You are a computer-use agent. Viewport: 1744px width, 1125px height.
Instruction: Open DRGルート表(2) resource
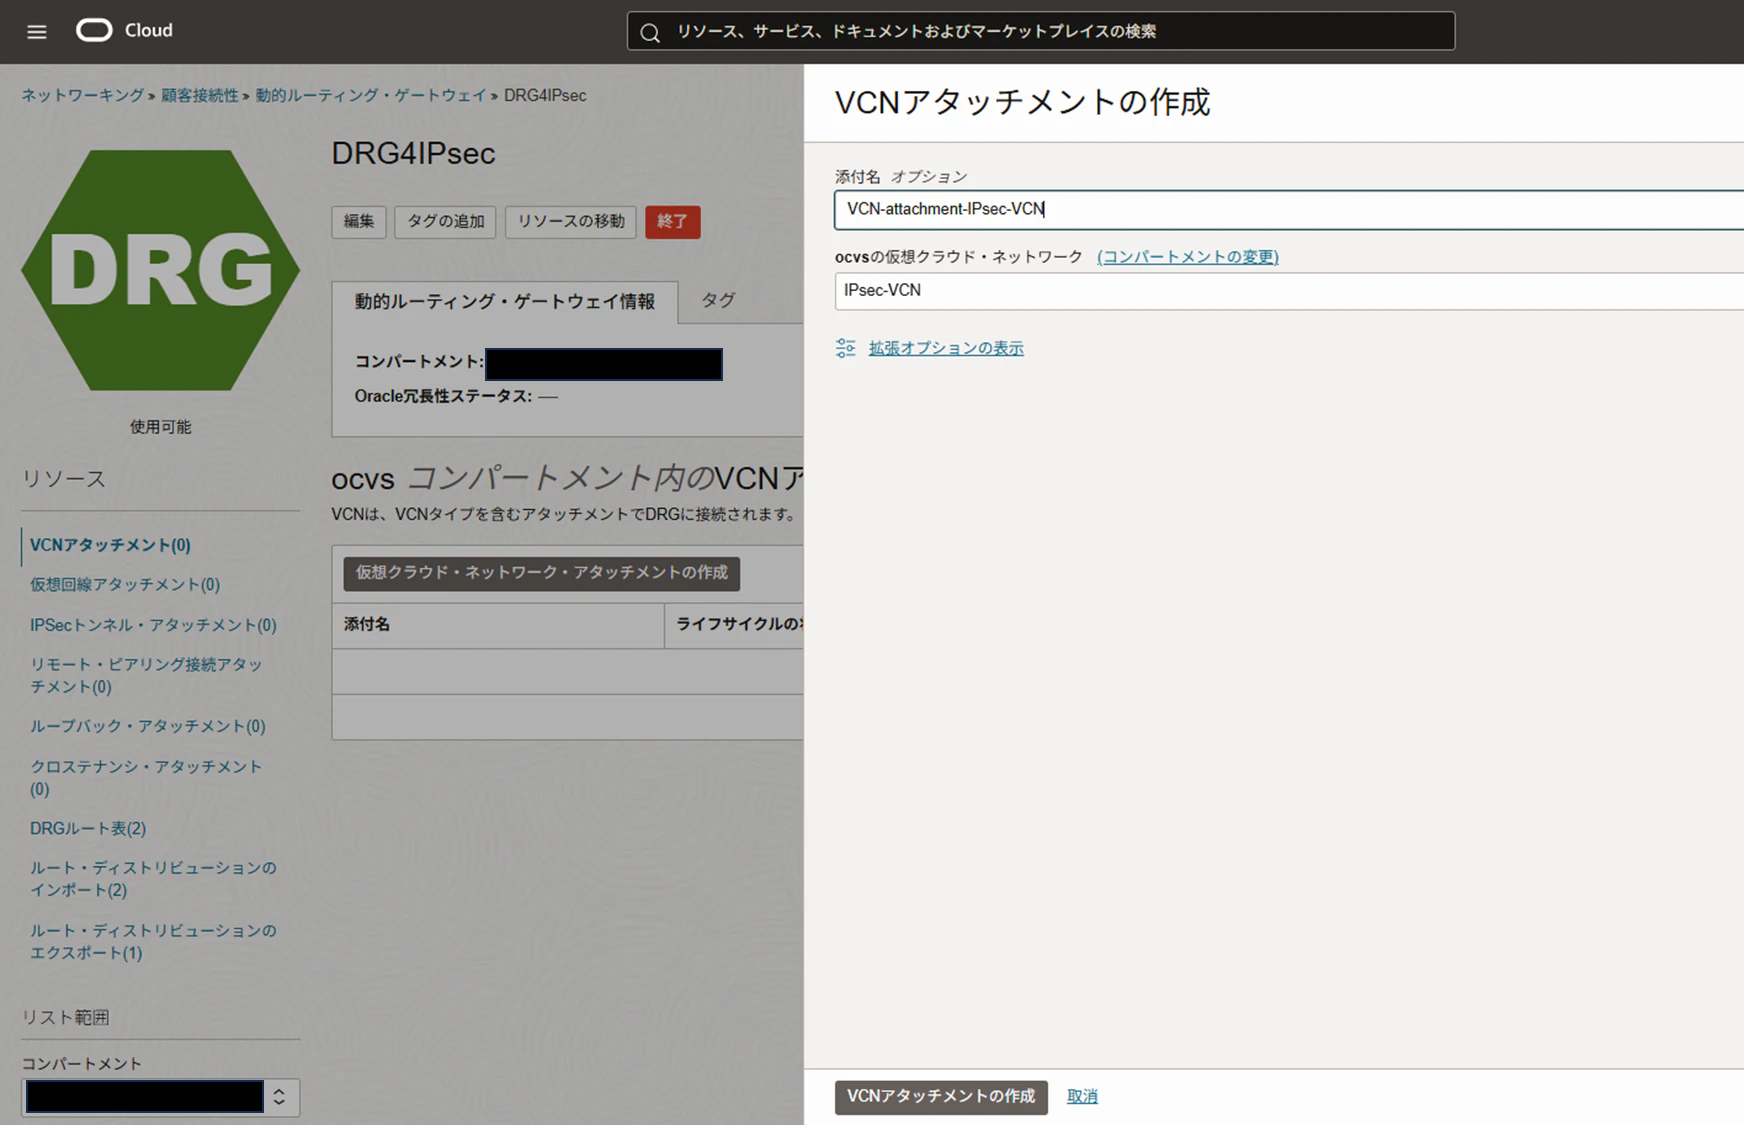(88, 829)
